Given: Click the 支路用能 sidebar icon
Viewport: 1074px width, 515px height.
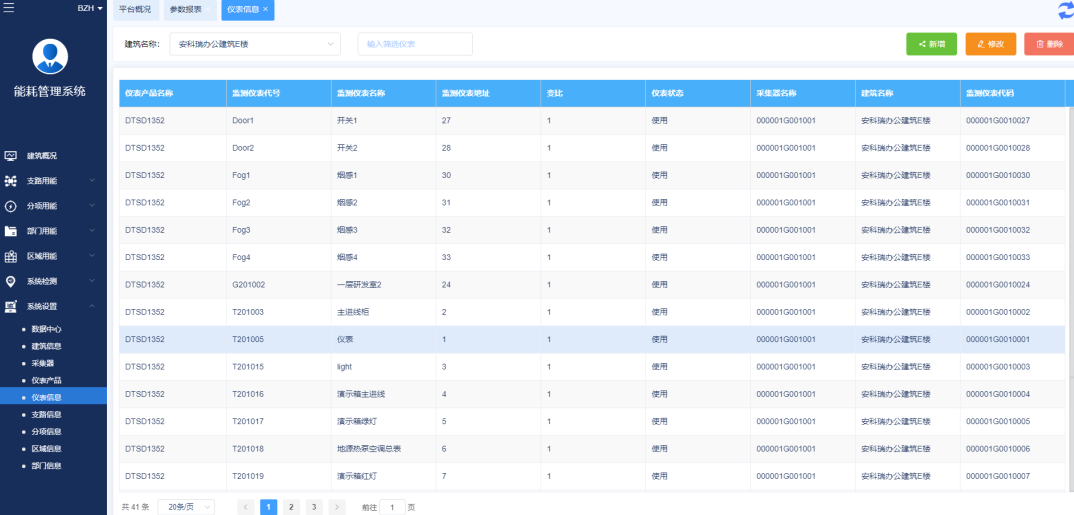Looking at the screenshot, I should click(10, 181).
